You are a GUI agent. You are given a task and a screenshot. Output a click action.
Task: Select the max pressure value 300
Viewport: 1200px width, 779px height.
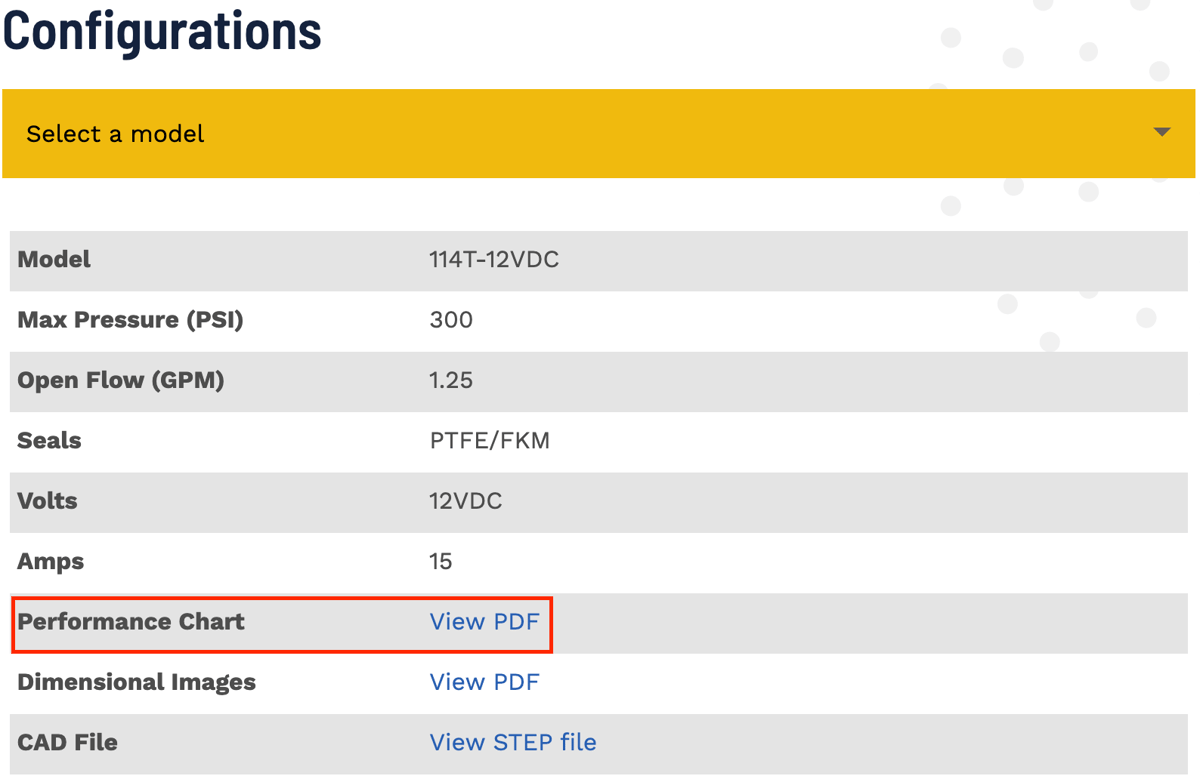(x=451, y=320)
